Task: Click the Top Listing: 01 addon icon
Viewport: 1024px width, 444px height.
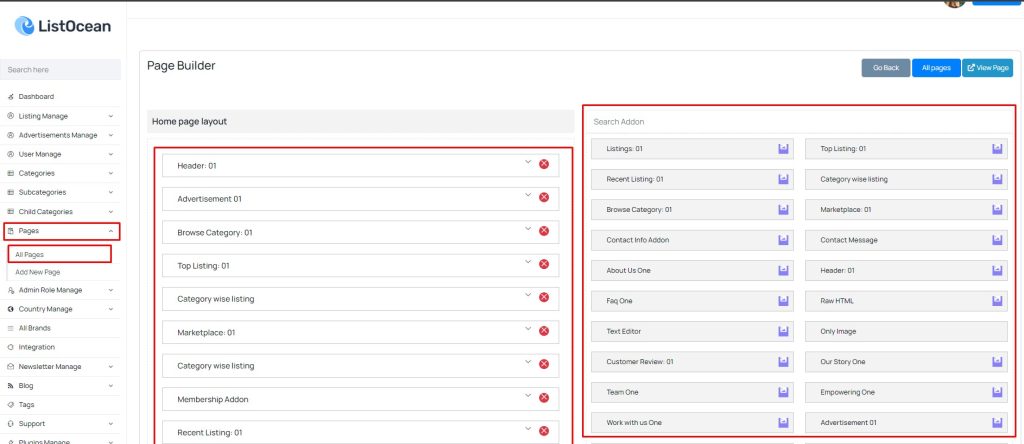Action: (997, 149)
